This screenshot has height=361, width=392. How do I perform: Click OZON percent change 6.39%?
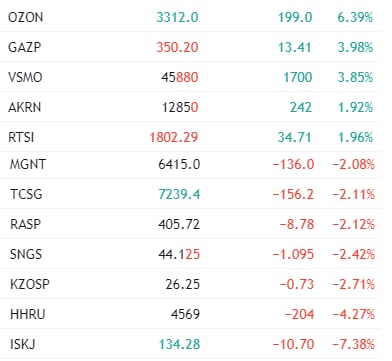click(x=355, y=17)
